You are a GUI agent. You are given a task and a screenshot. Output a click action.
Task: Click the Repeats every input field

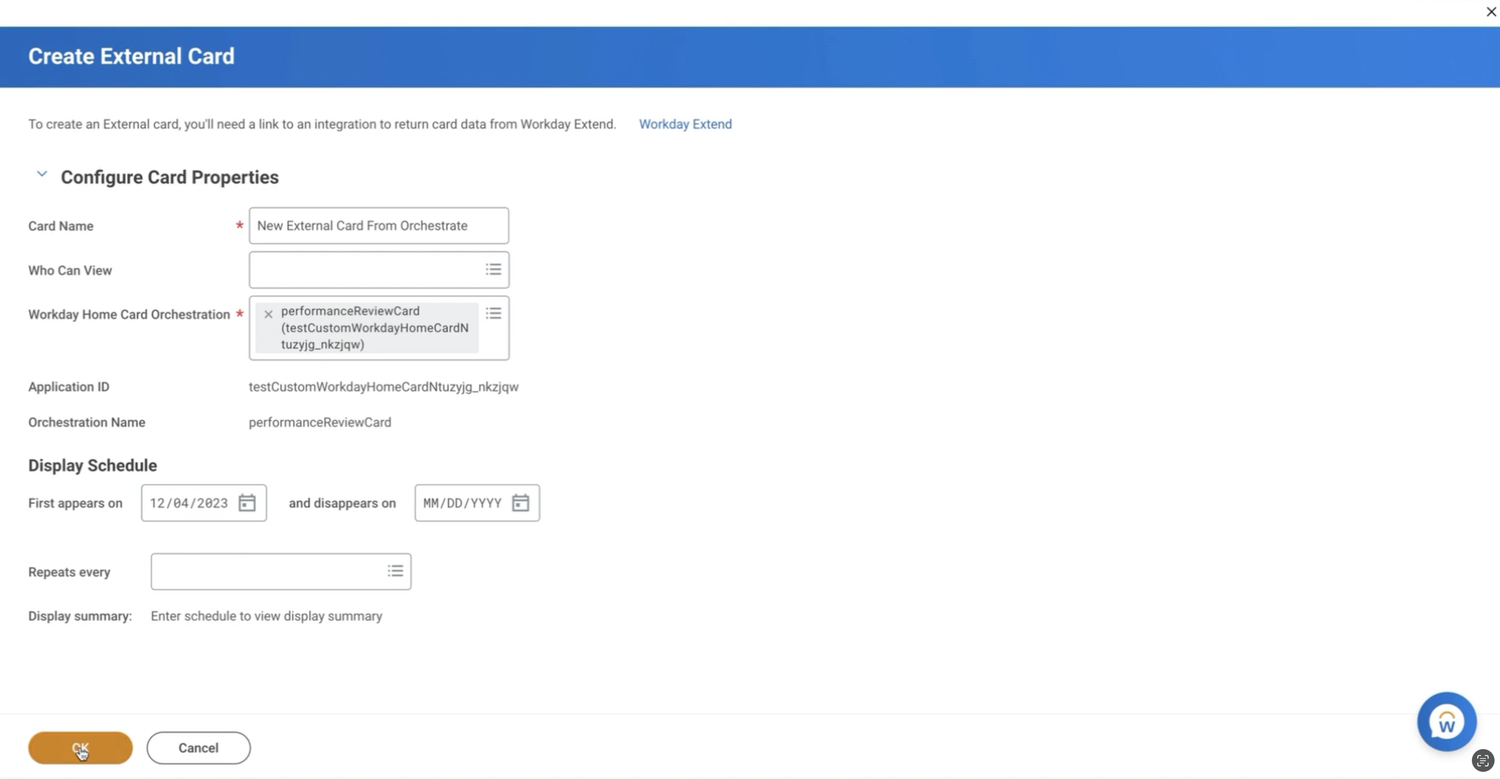click(x=265, y=571)
